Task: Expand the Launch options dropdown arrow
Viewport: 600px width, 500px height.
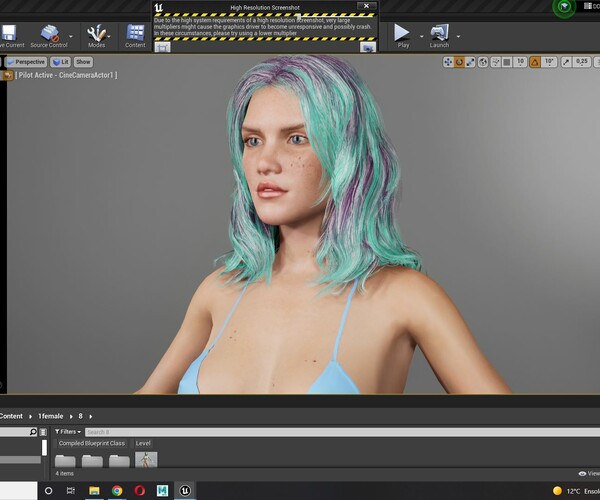Action: 458,37
